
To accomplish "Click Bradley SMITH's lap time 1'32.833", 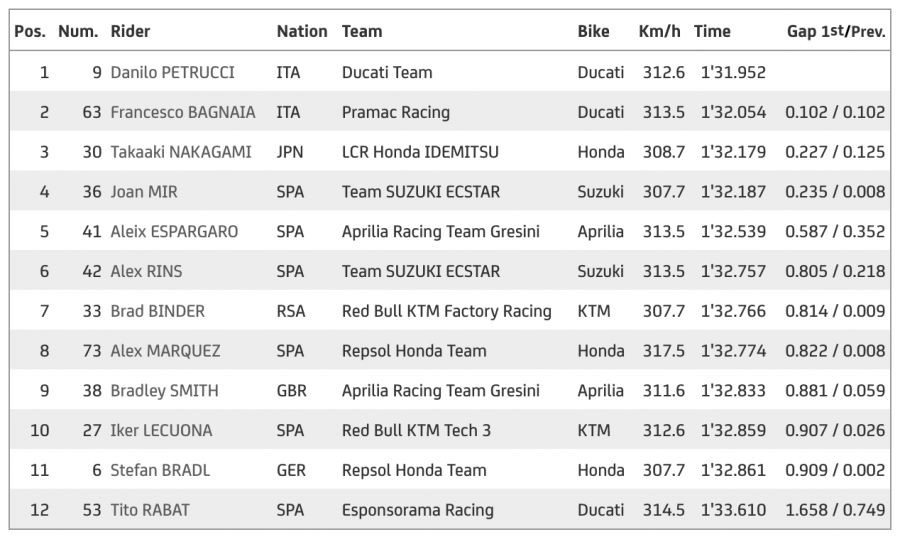I will coord(733,391).
